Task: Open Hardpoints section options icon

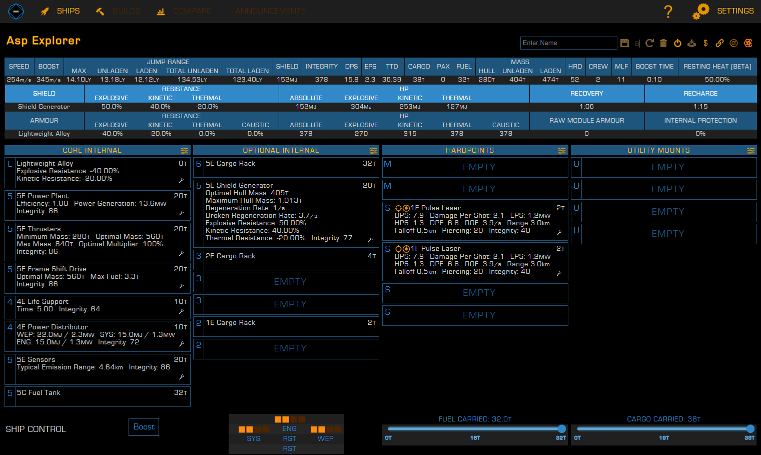Action: pos(562,151)
